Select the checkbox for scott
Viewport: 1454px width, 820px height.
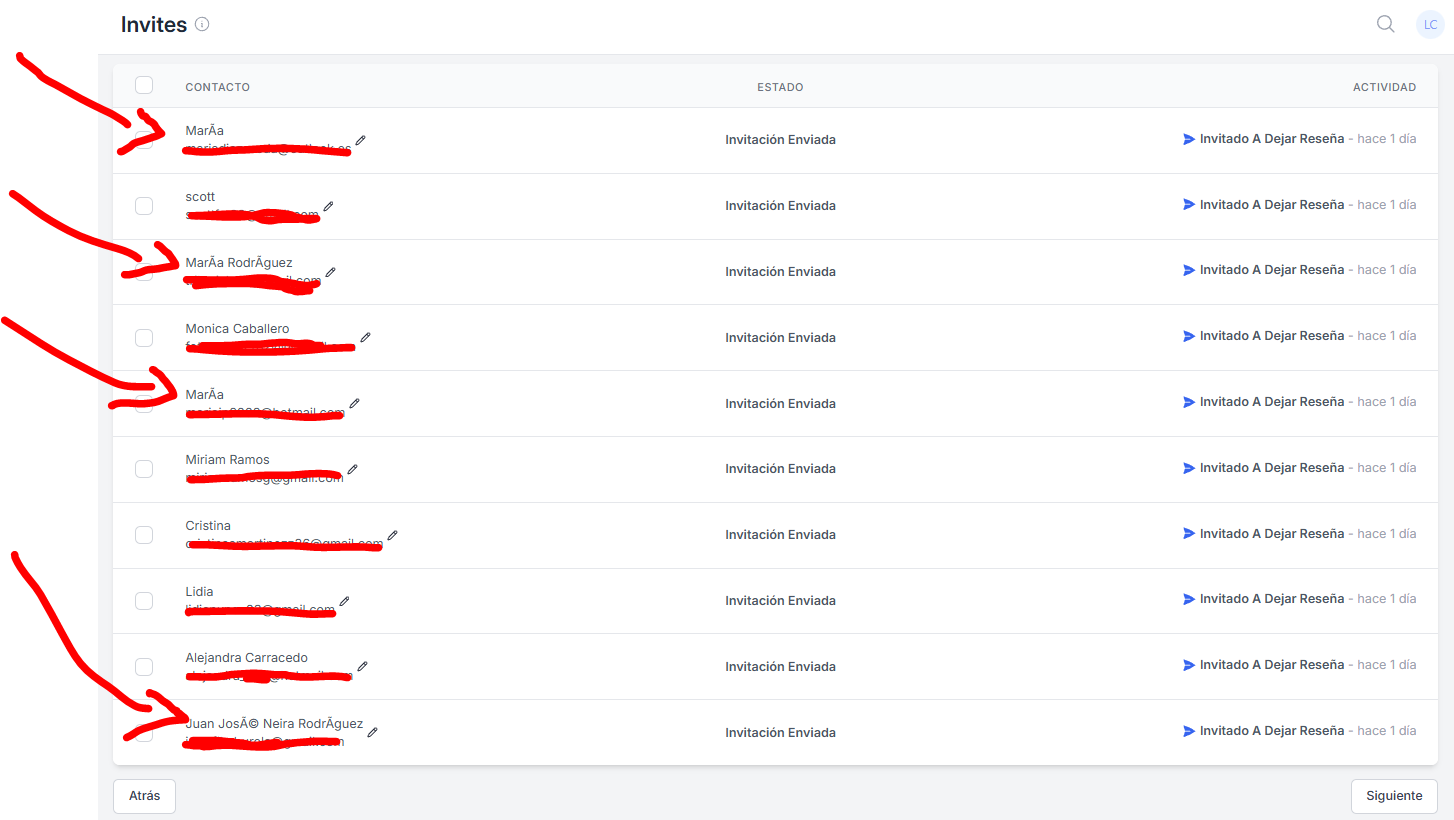click(144, 206)
